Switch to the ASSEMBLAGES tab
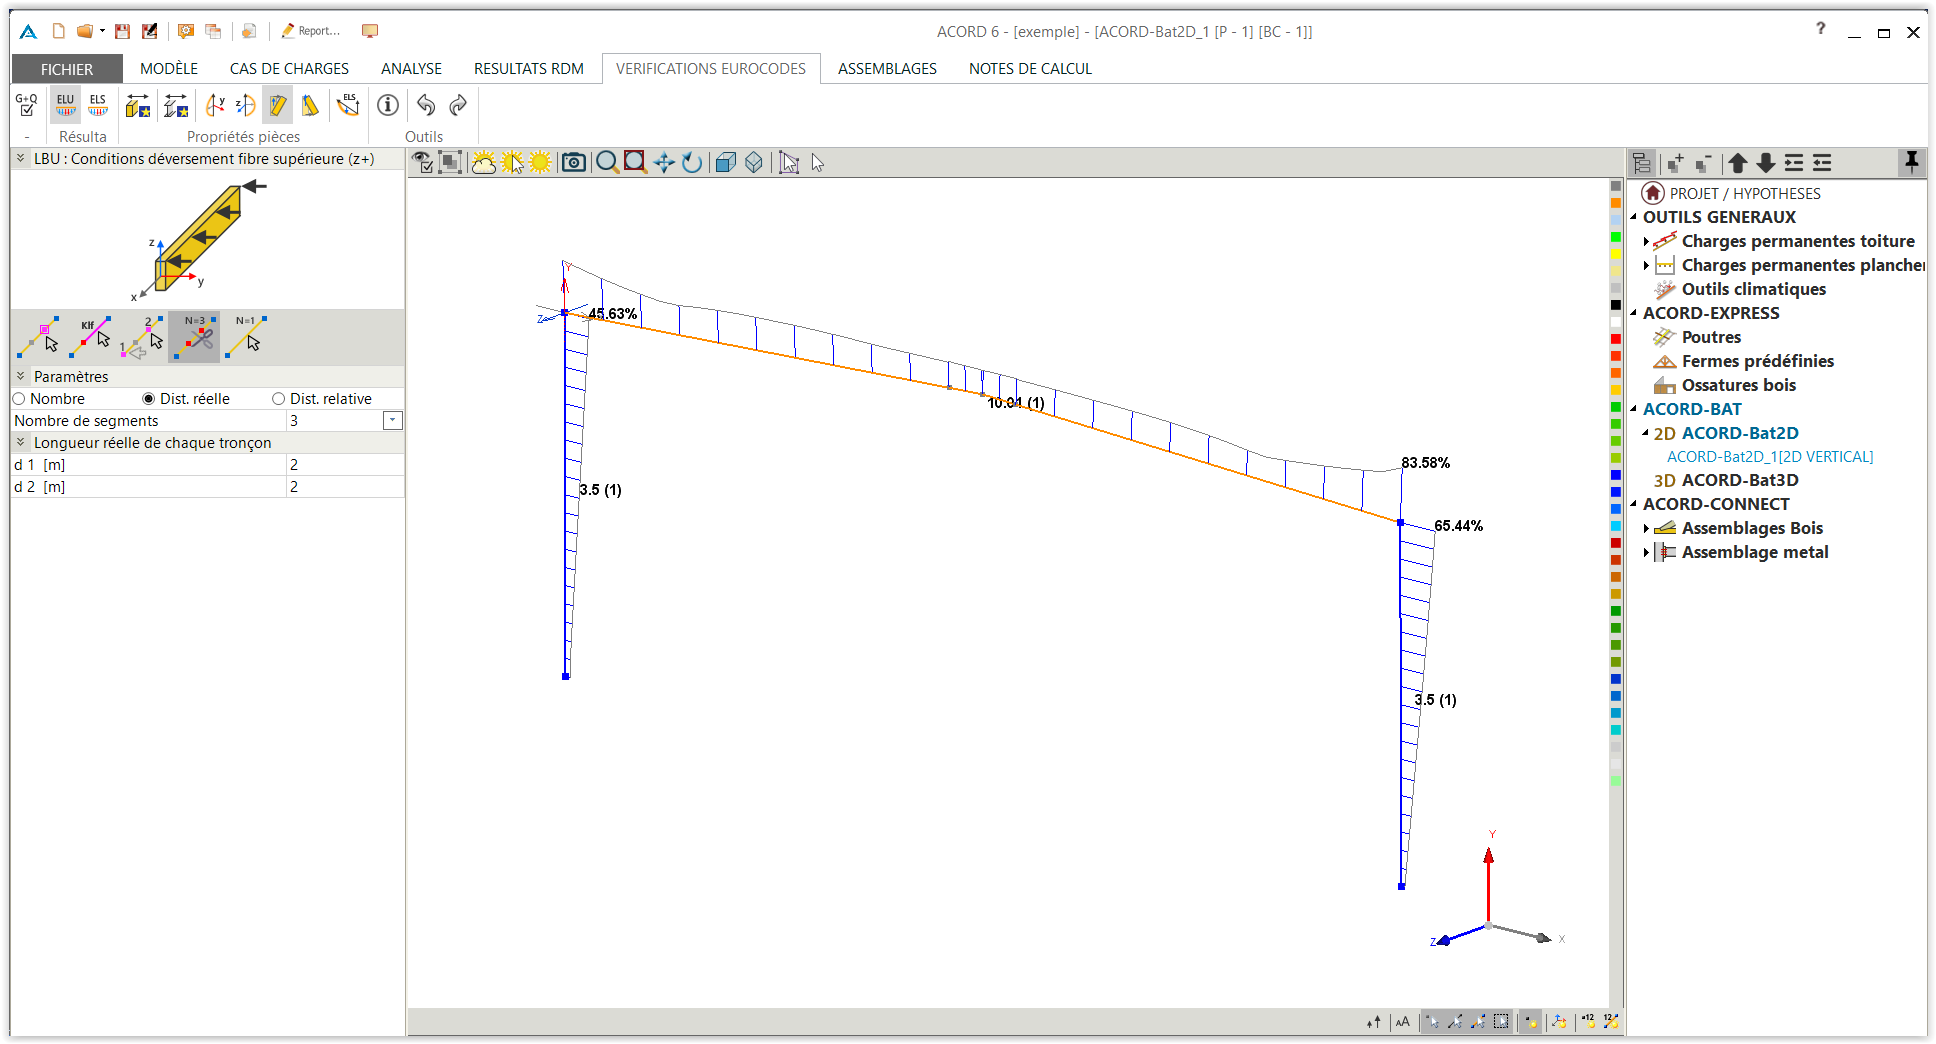This screenshot has height=1044, width=1936. click(x=887, y=69)
